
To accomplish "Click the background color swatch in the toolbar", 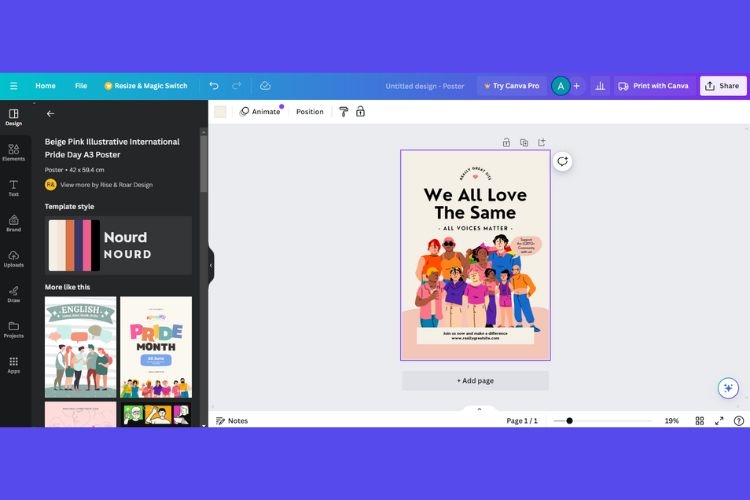I will [x=220, y=111].
